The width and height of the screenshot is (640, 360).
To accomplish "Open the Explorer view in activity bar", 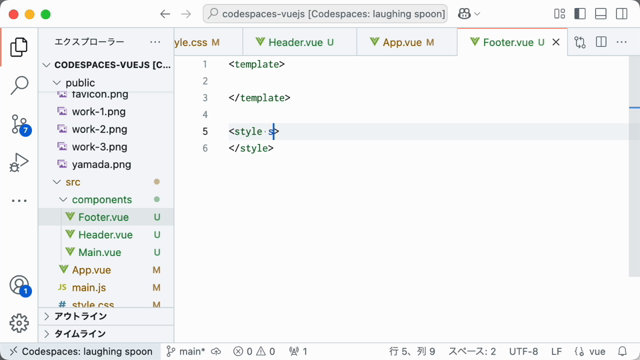I will [19, 47].
